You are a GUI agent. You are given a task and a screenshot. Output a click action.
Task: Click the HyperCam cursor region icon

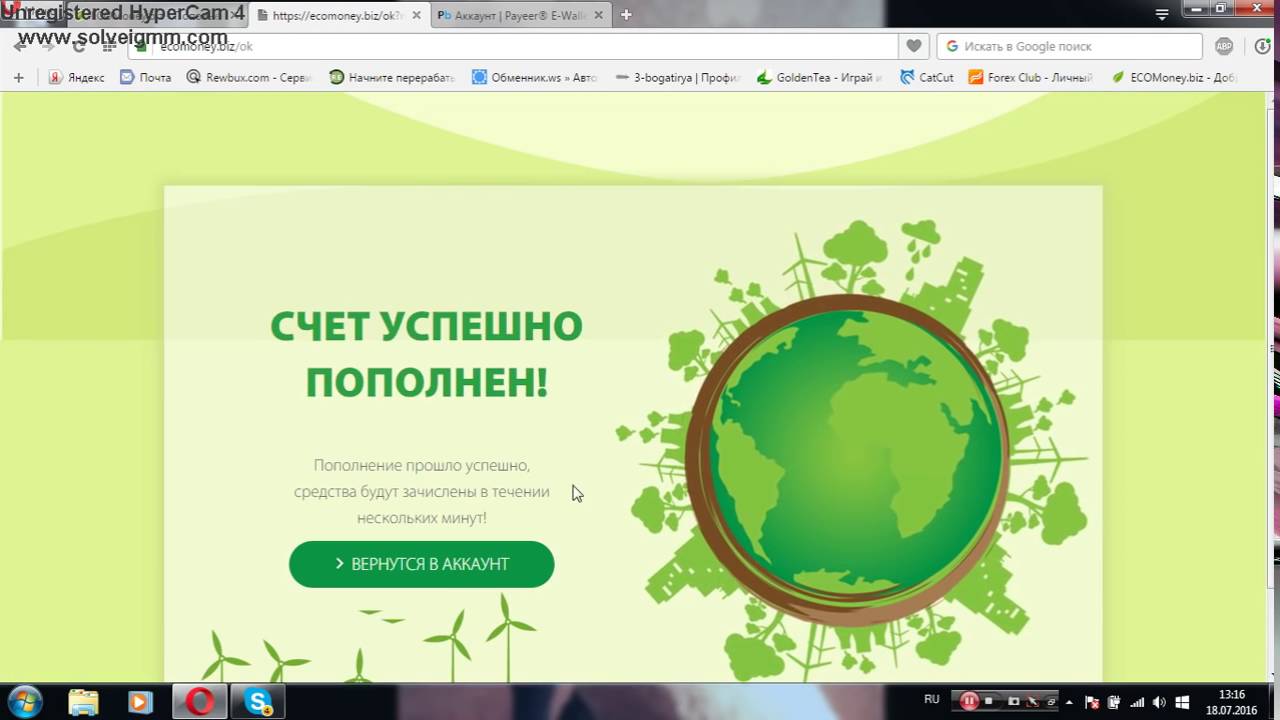[x=1033, y=701]
